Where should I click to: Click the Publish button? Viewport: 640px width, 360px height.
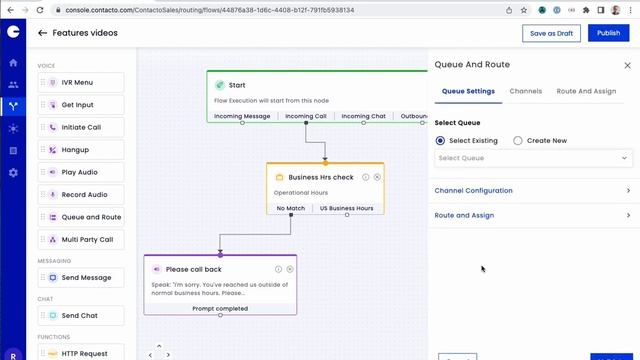pos(608,33)
